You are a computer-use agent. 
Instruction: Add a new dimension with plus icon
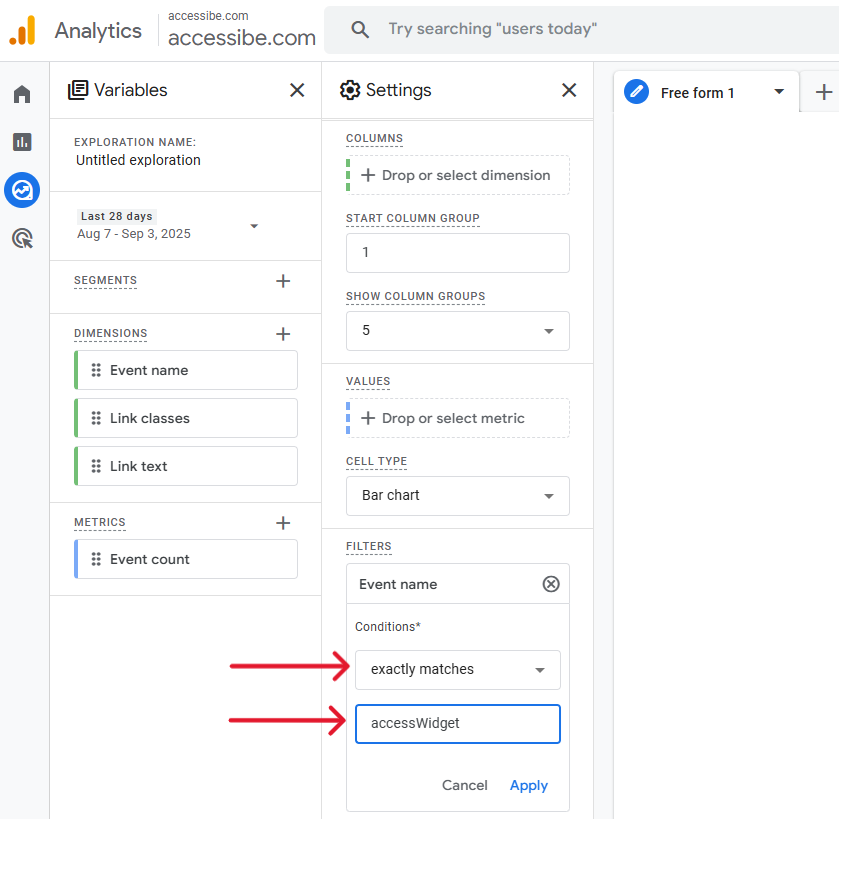pos(283,334)
